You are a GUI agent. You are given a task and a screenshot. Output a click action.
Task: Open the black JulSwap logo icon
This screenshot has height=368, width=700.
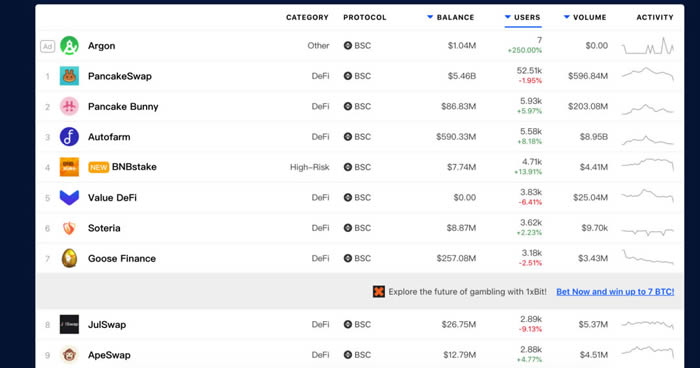click(69, 324)
